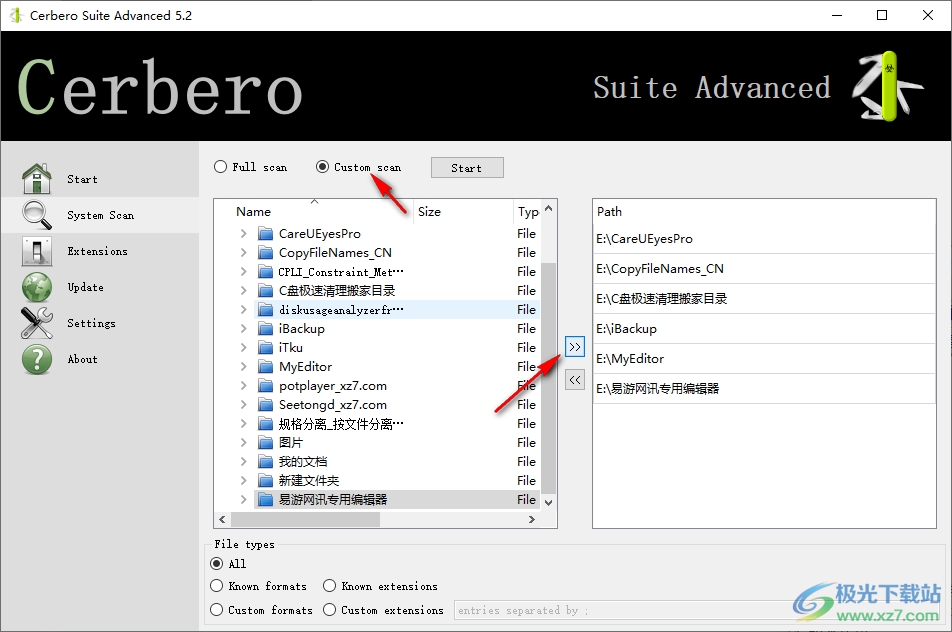
Task: Select E:\iBackup in Path list
Action: (764, 328)
